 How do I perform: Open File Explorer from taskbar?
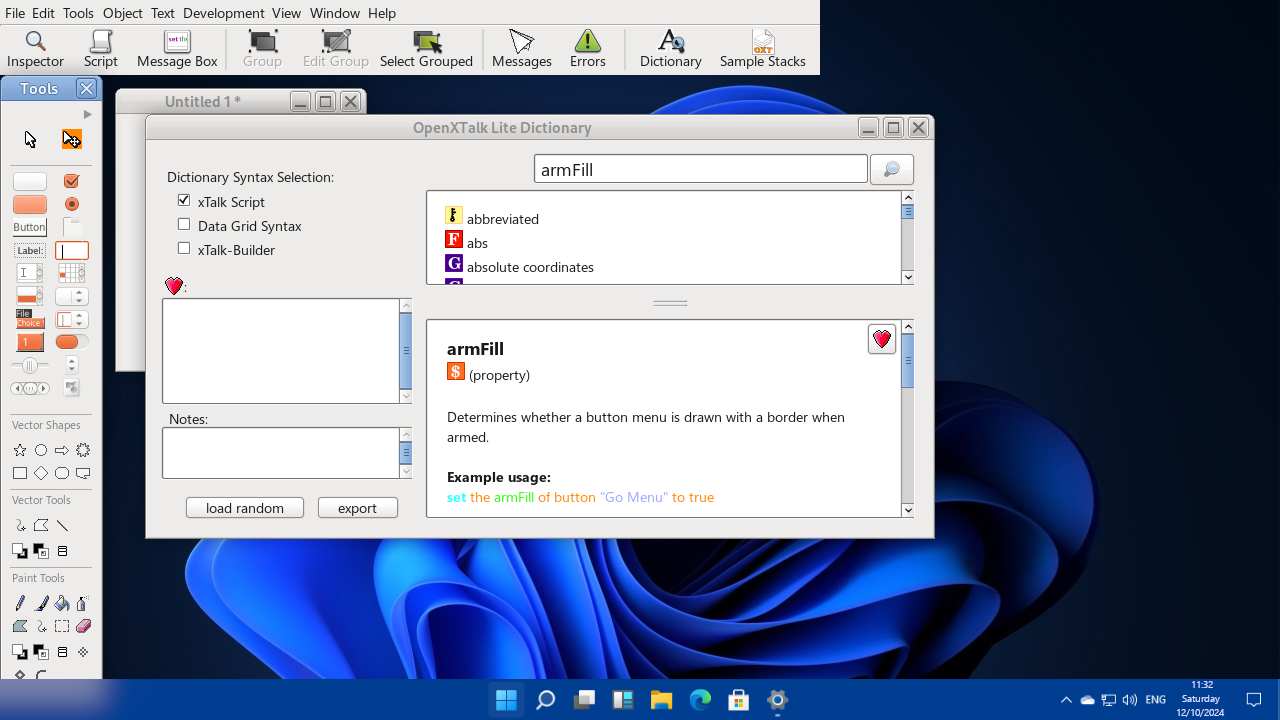click(x=661, y=699)
